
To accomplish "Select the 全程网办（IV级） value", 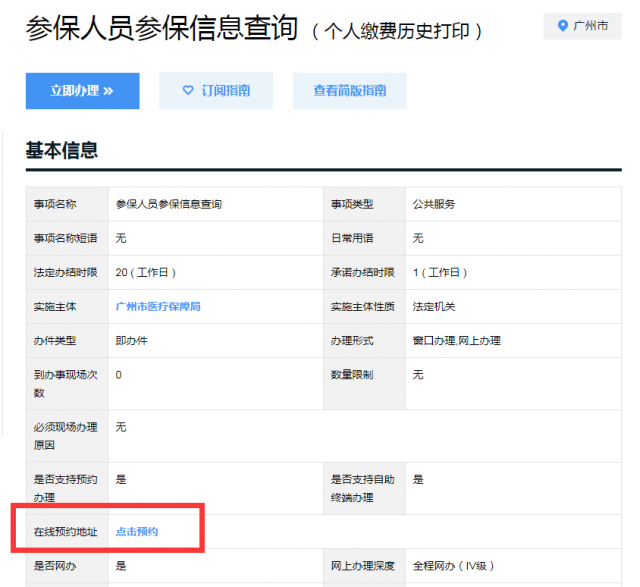I will (453, 566).
